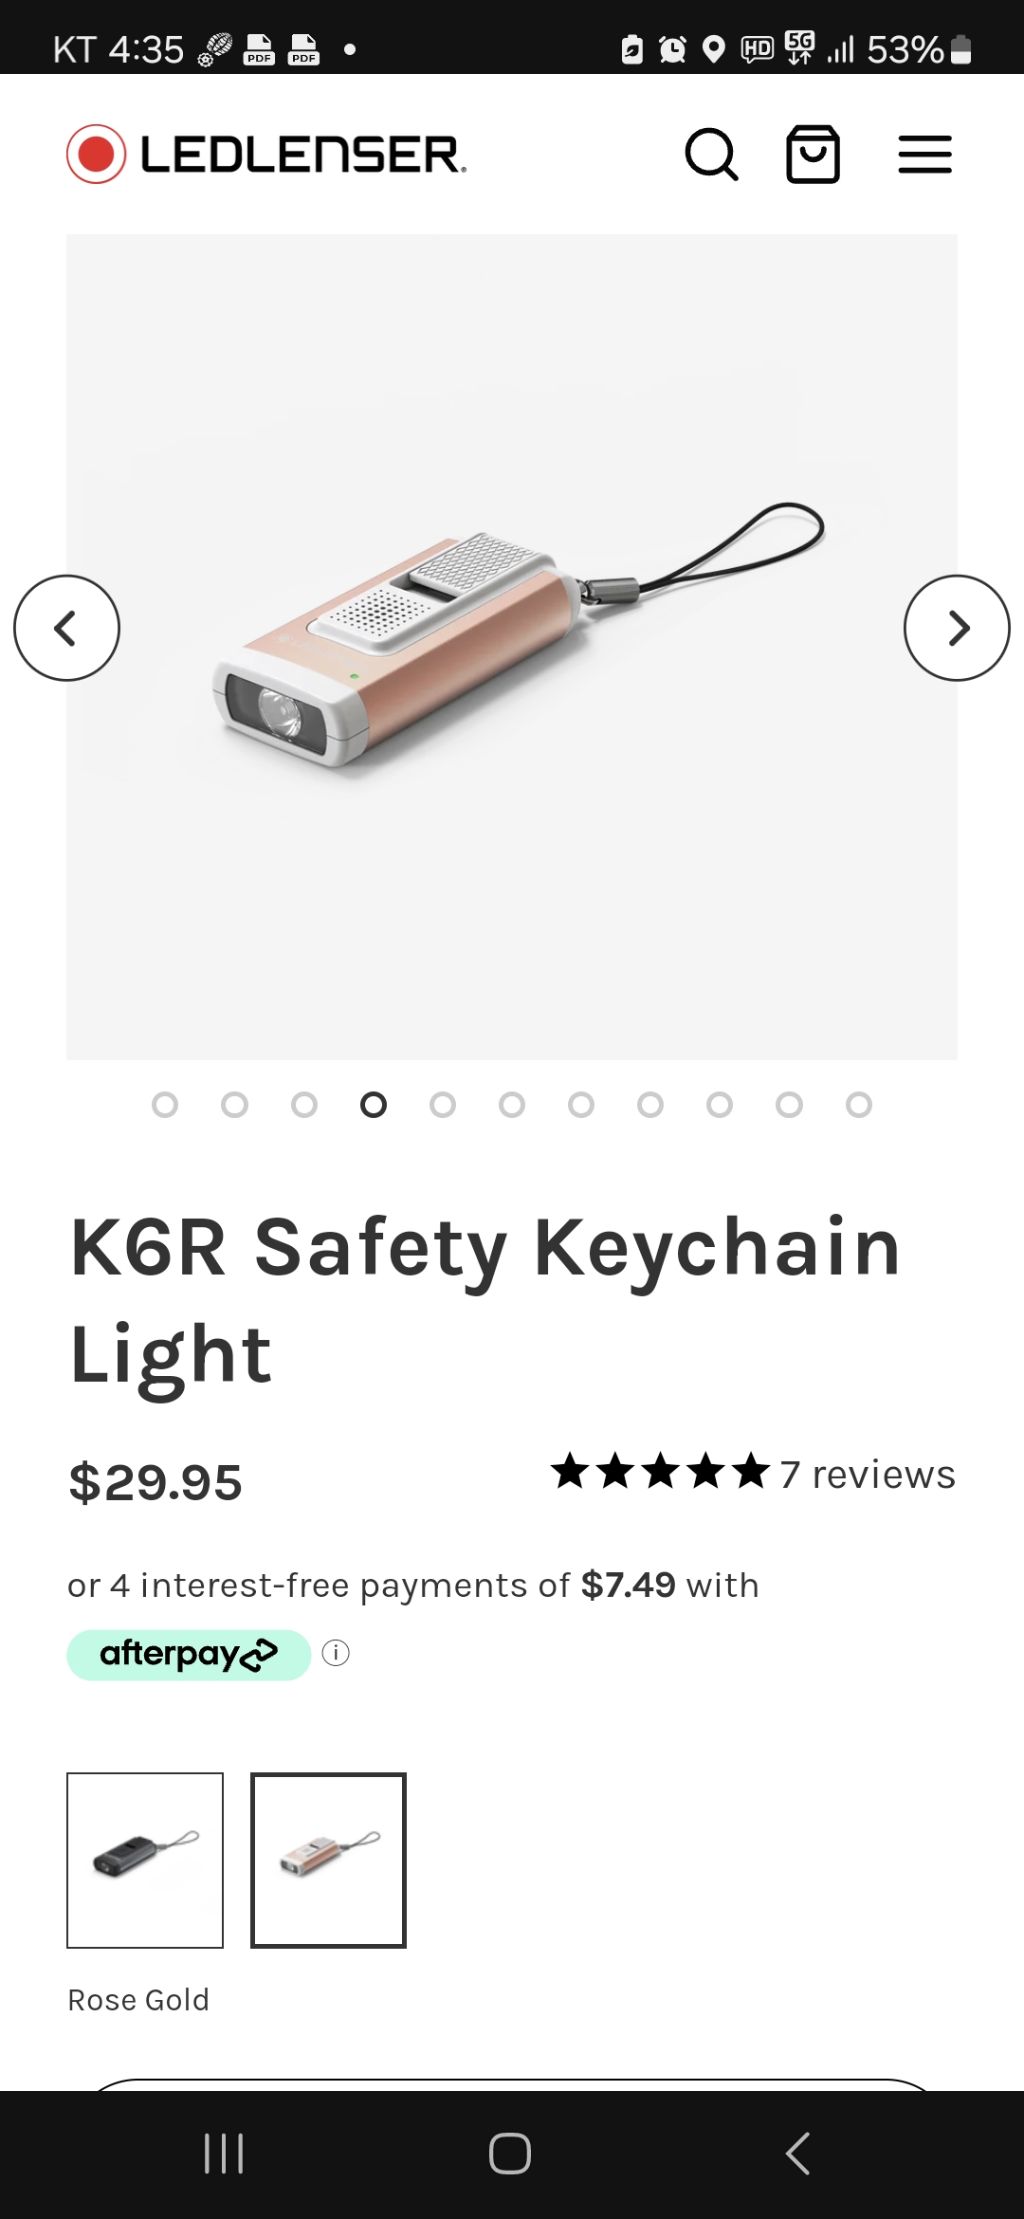Screen dimensions: 1024x2219
Task: Tap the Afterpay badge
Action: (189, 1654)
